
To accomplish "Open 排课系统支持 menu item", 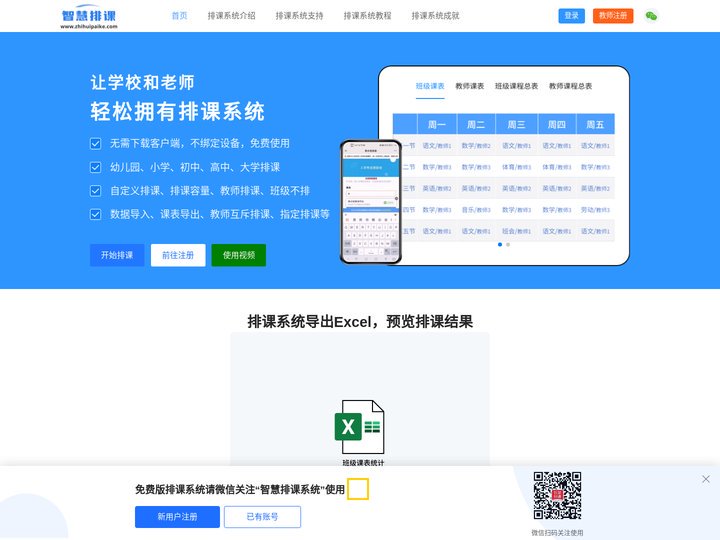I will point(299,16).
